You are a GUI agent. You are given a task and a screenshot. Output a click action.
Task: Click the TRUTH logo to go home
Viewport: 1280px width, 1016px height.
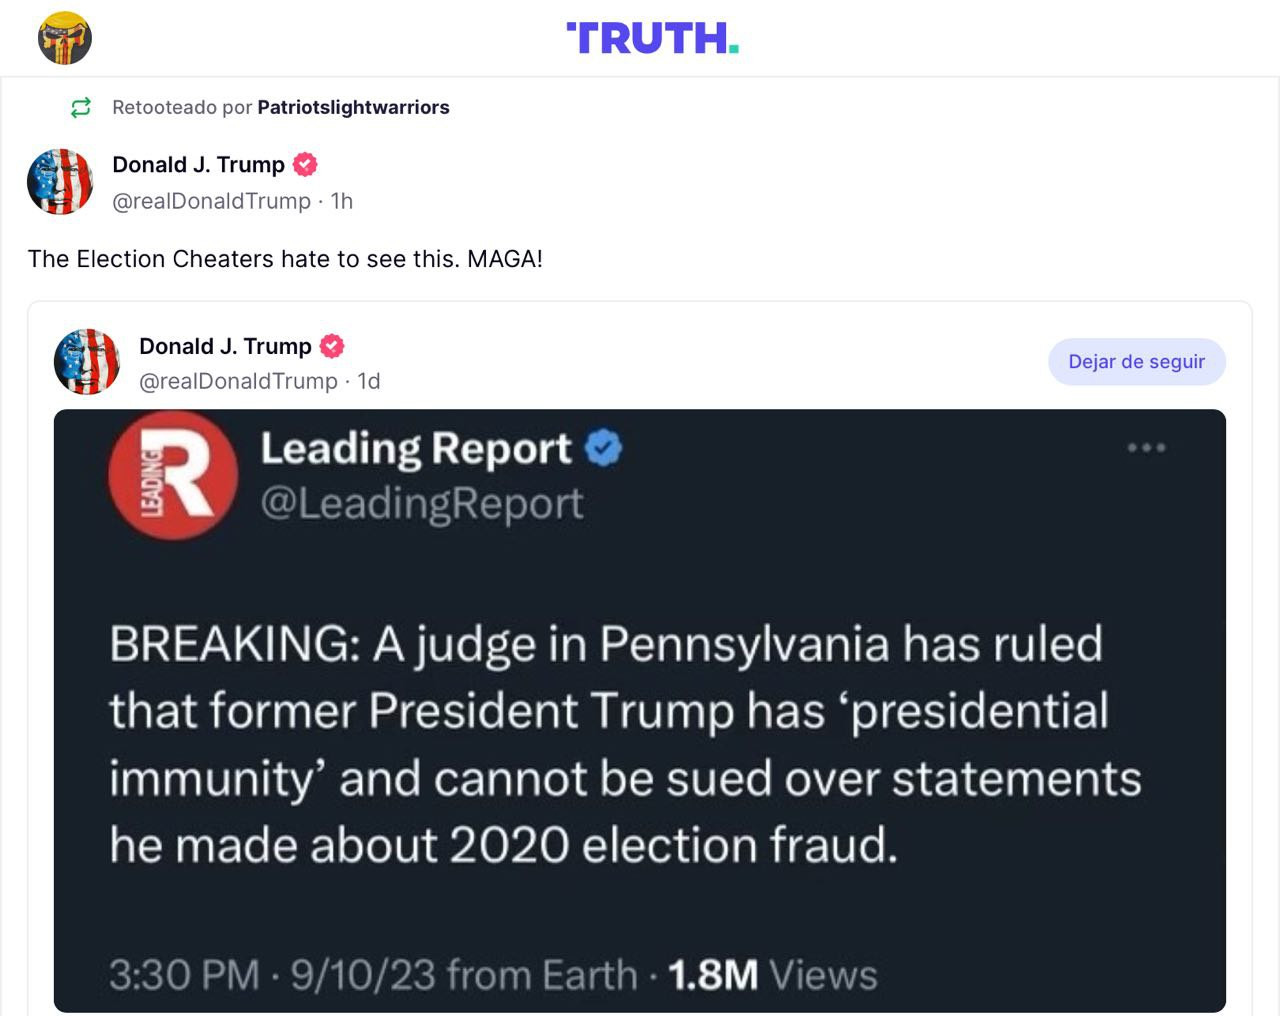pos(652,38)
